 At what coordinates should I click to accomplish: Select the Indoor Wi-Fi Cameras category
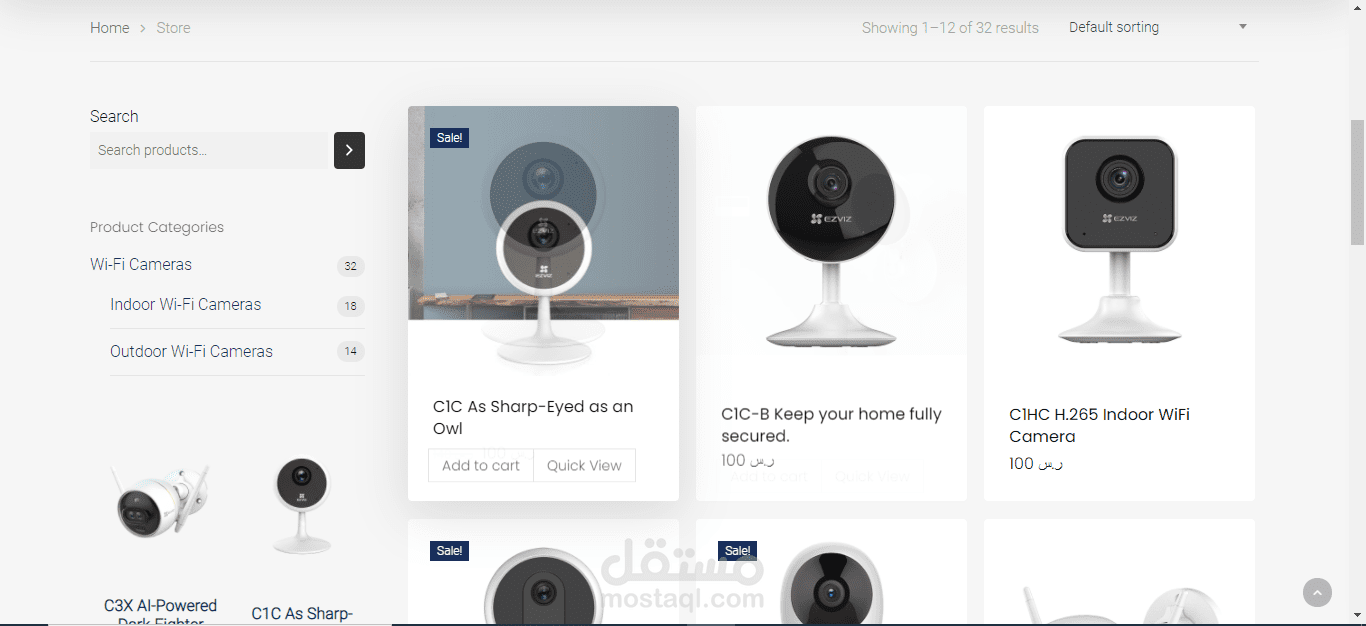point(186,304)
